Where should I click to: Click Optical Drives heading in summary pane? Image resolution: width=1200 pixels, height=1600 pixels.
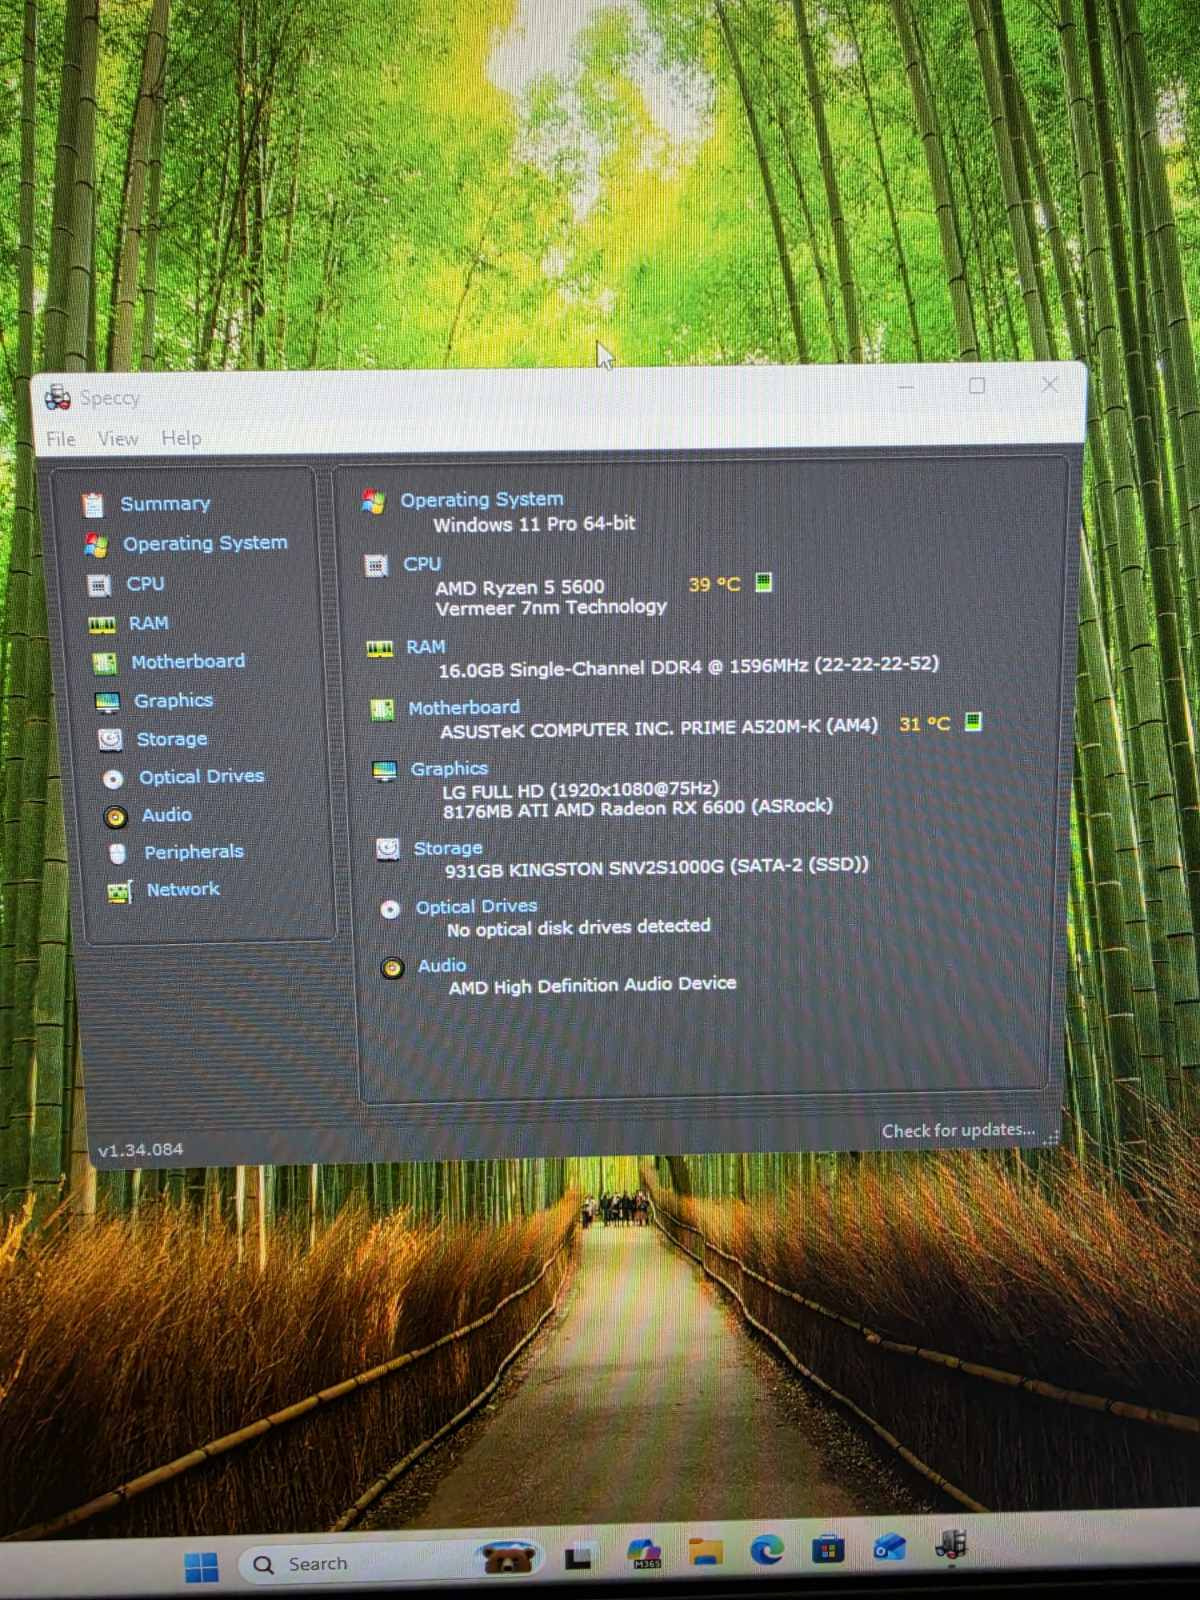(x=477, y=906)
